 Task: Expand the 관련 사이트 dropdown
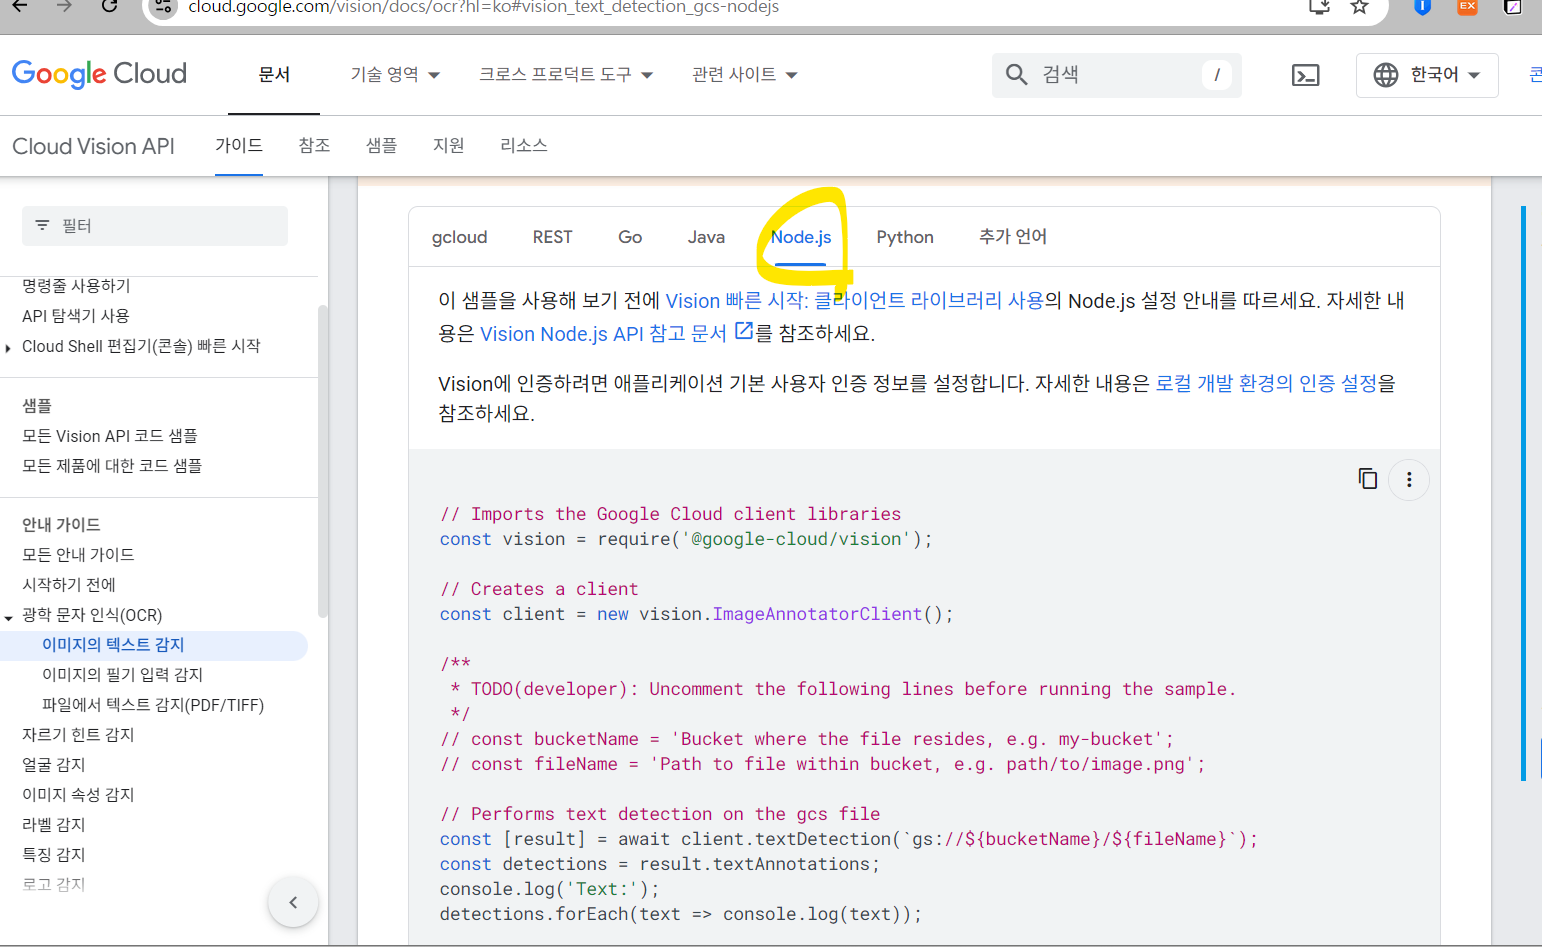745,75
